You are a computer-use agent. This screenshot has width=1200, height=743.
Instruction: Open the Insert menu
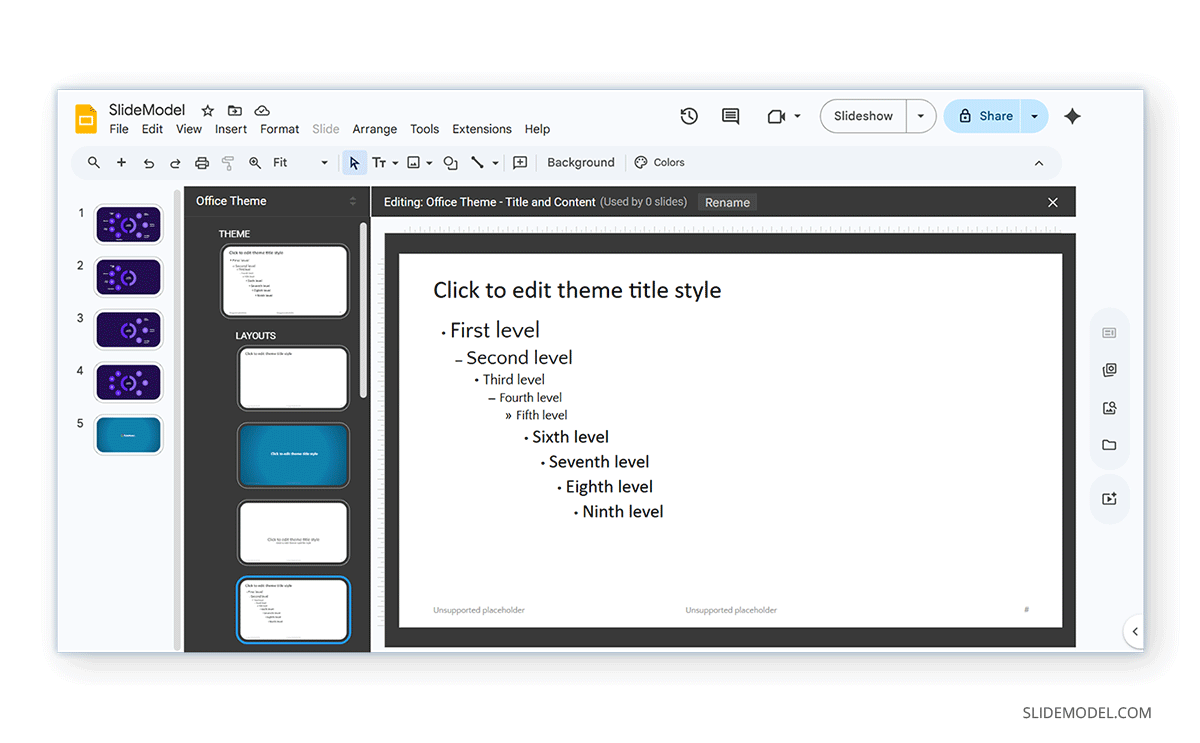point(231,129)
